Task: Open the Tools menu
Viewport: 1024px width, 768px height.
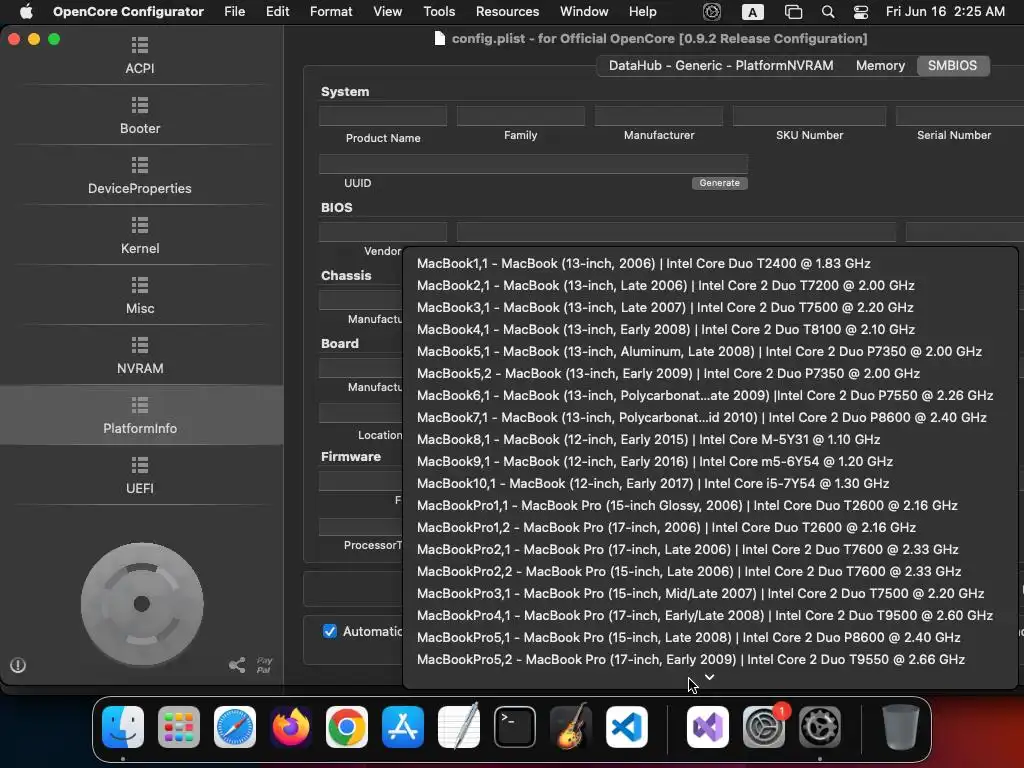Action: pos(439,12)
